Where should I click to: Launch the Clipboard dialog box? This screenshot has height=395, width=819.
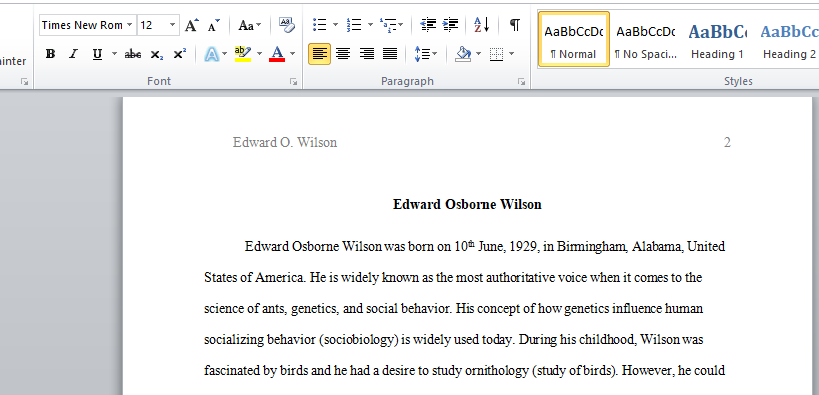(24, 82)
